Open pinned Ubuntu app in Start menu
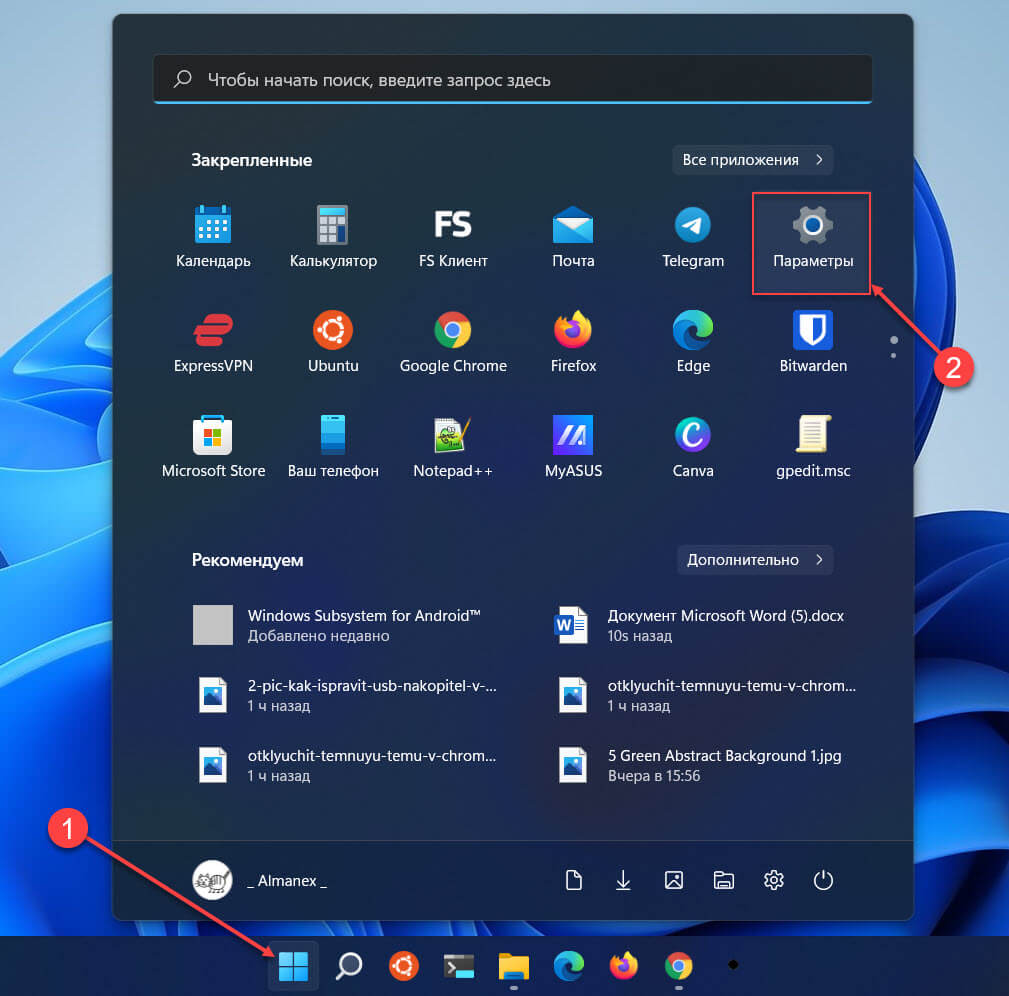The height and width of the screenshot is (996, 1009). (333, 342)
